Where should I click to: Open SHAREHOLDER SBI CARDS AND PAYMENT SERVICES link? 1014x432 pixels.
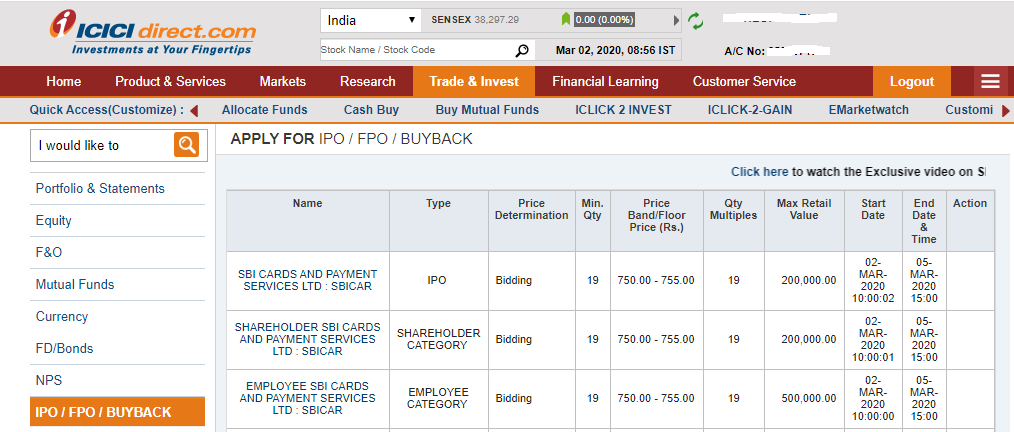pos(307,339)
